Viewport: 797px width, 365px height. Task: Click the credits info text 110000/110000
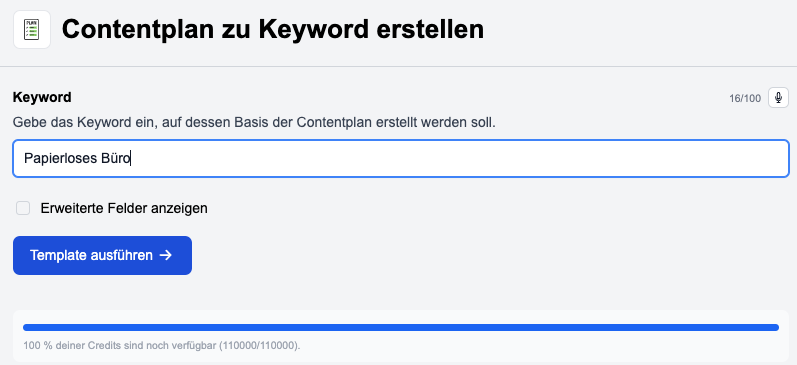coord(259,346)
